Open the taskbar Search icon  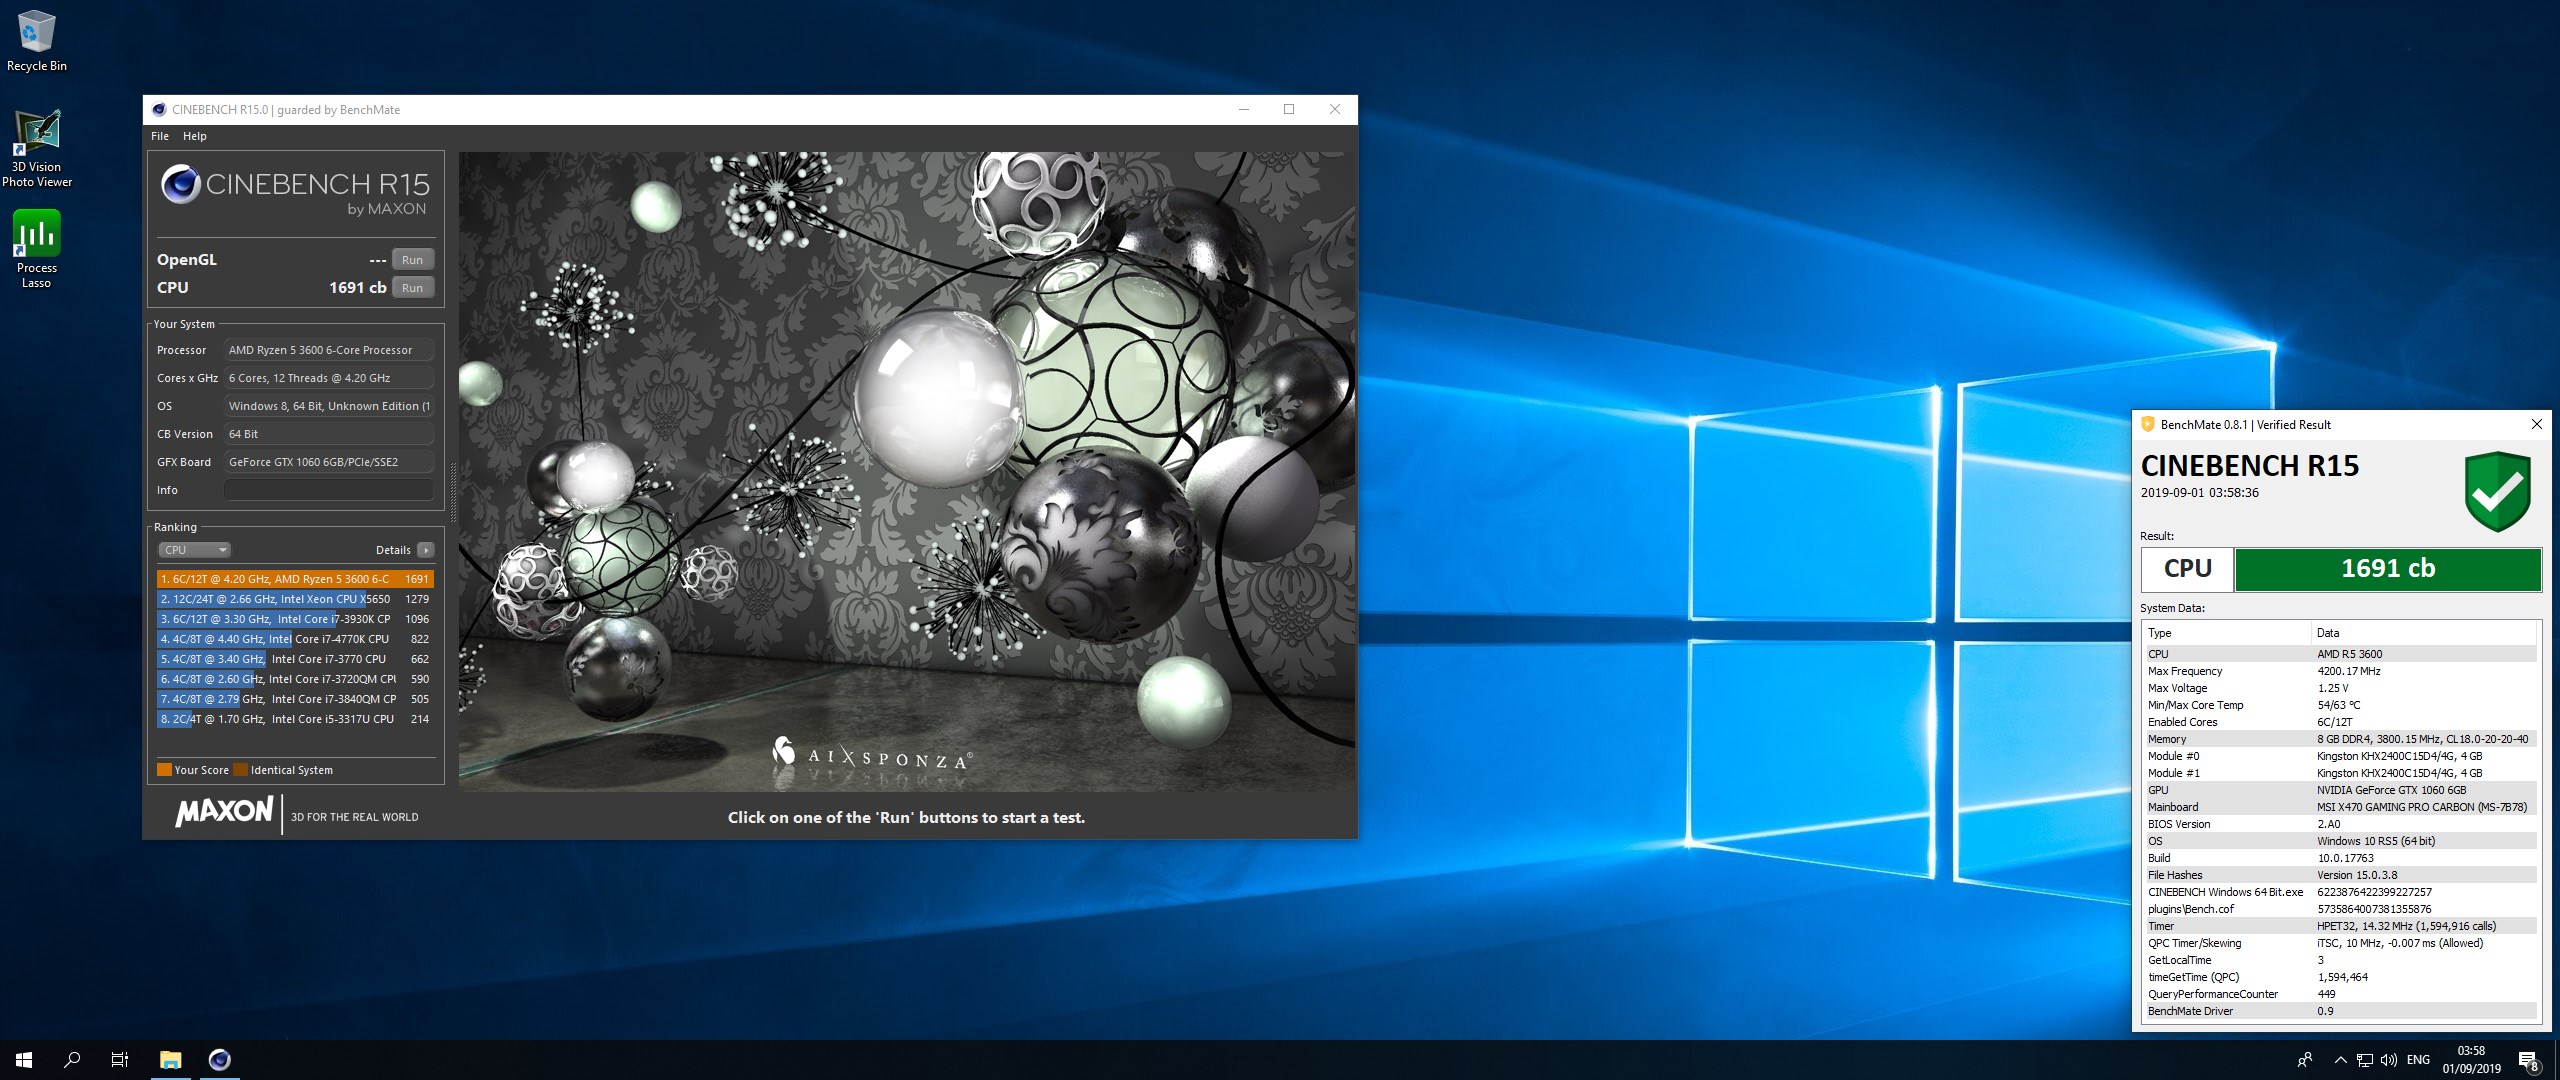tap(72, 1060)
